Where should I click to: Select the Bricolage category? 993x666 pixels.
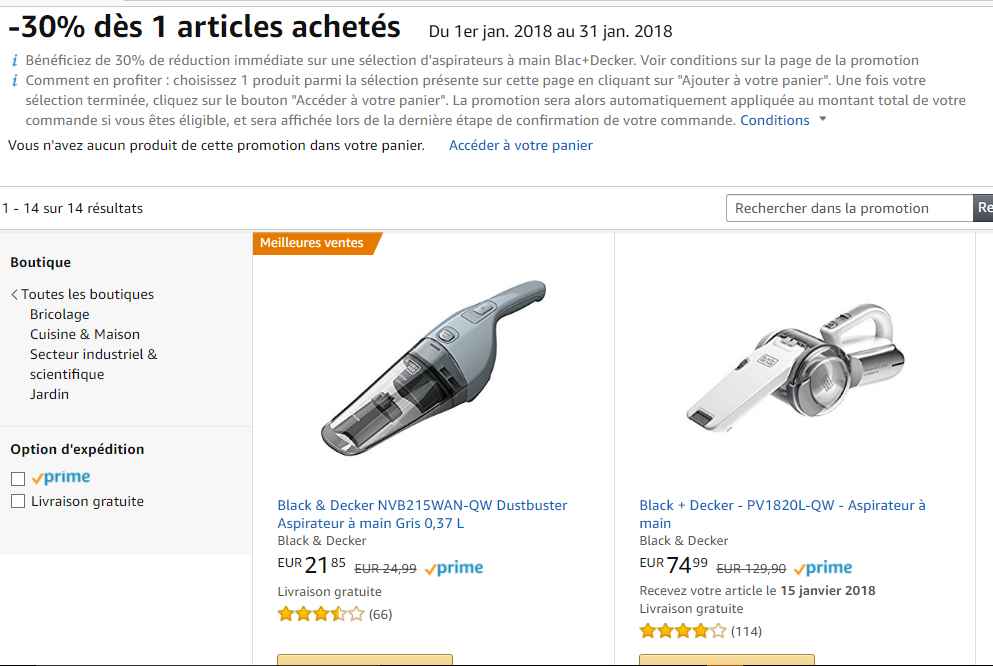coord(59,314)
